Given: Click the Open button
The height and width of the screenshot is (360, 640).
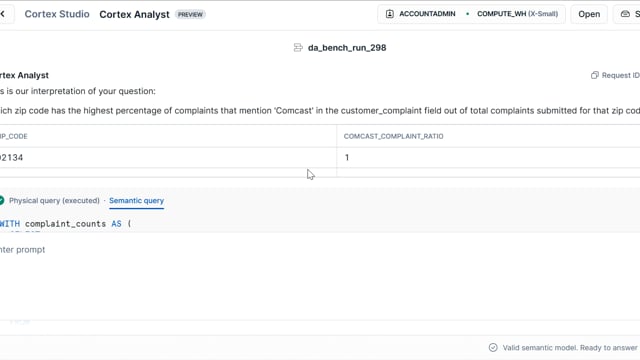Looking at the screenshot, I should point(589,14).
